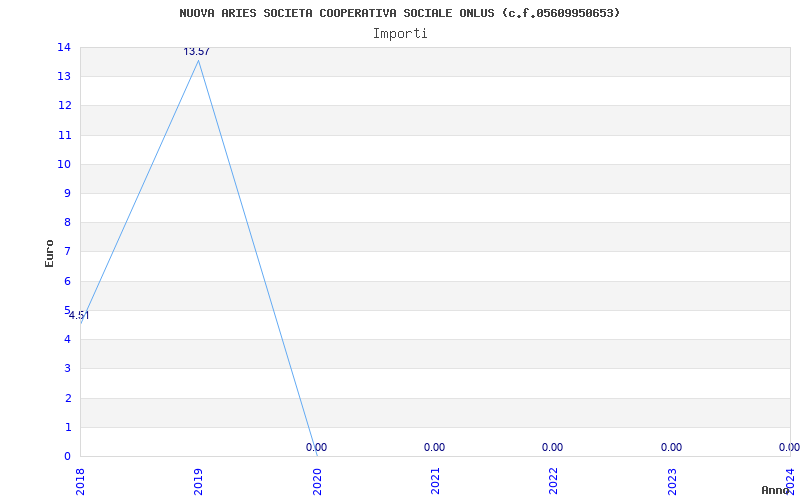This screenshot has height=500, width=800.
Task: Click the 3 tick on the y-axis
Action: [67, 368]
